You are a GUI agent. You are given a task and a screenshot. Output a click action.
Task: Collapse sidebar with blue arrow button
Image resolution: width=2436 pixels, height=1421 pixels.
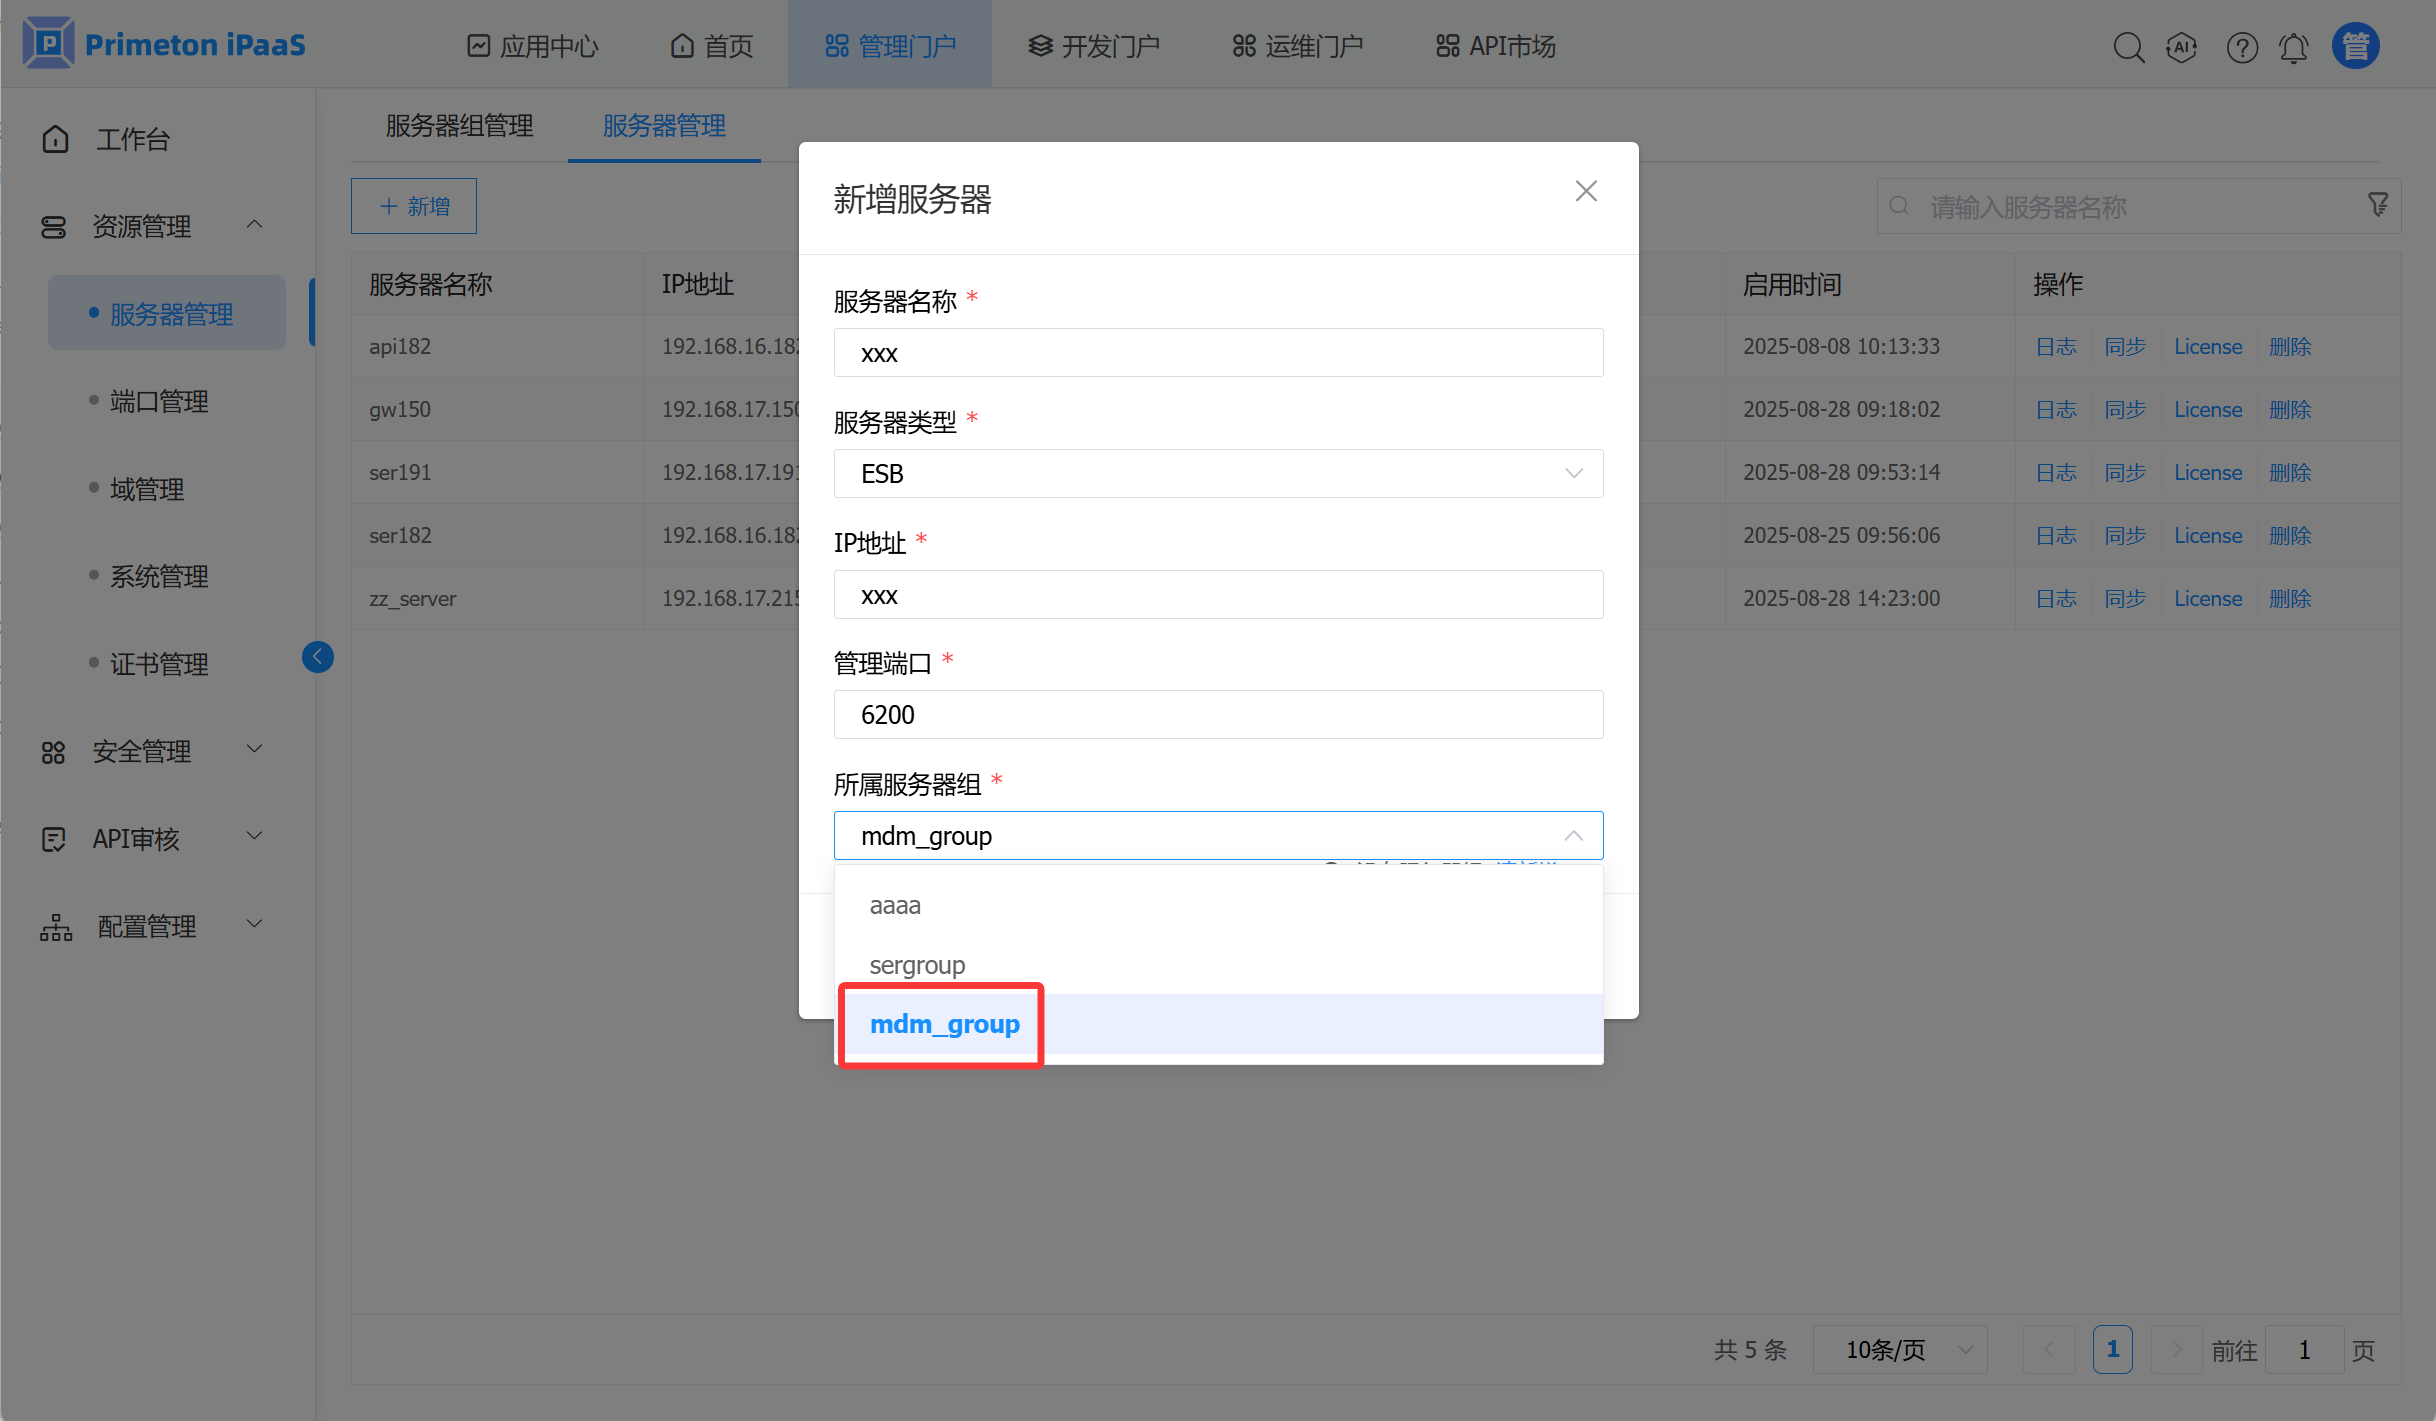318,657
